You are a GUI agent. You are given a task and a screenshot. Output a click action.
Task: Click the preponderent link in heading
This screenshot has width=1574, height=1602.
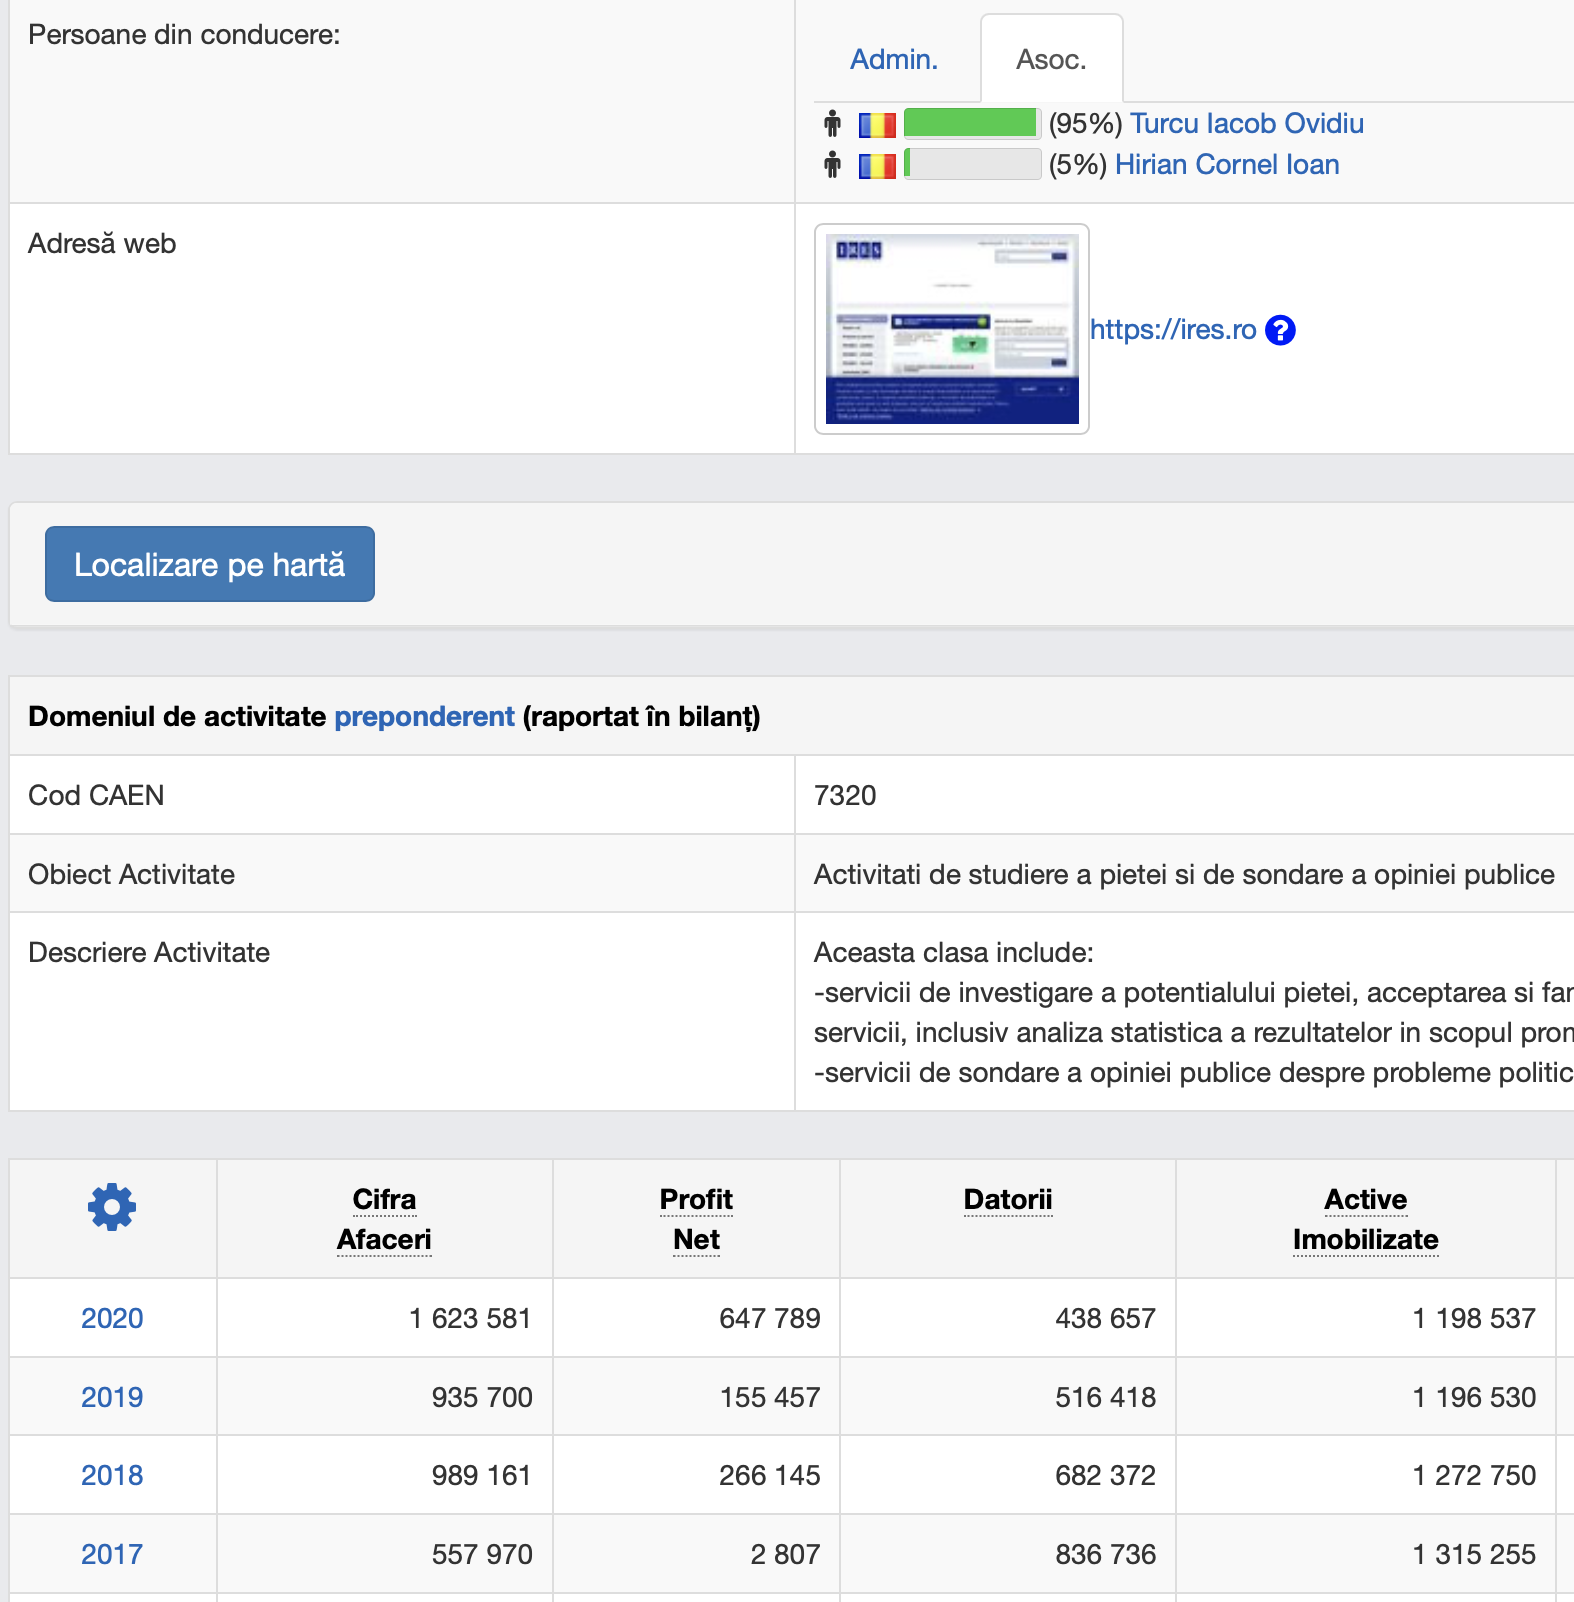[424, 717]
